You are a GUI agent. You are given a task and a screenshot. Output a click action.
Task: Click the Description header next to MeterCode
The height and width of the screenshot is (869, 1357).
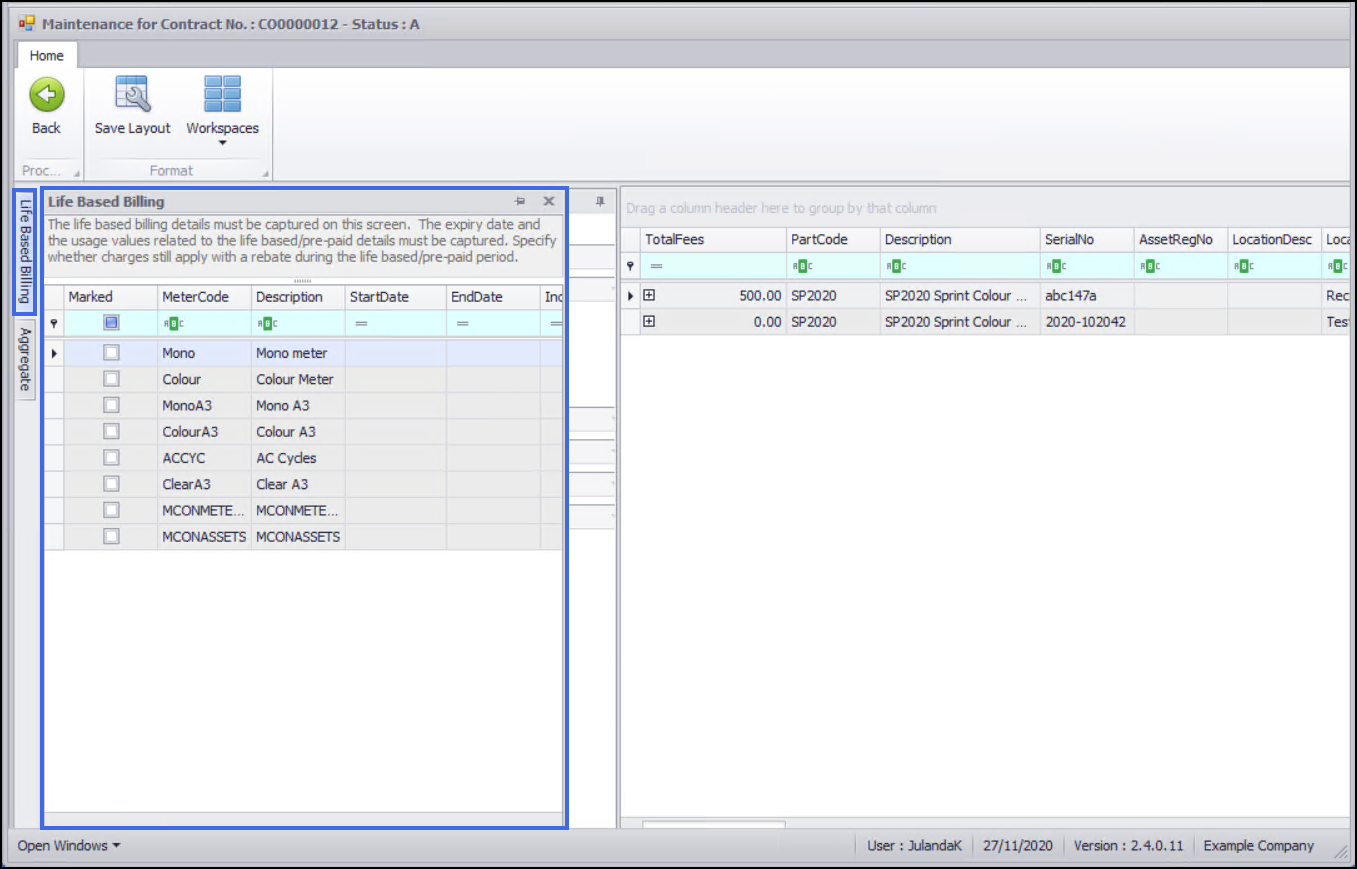point(299,297)
